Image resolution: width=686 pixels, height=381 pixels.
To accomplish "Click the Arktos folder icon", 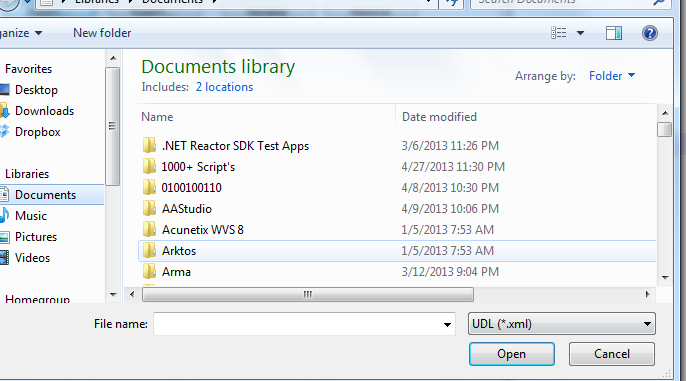I will coord(149,250).
